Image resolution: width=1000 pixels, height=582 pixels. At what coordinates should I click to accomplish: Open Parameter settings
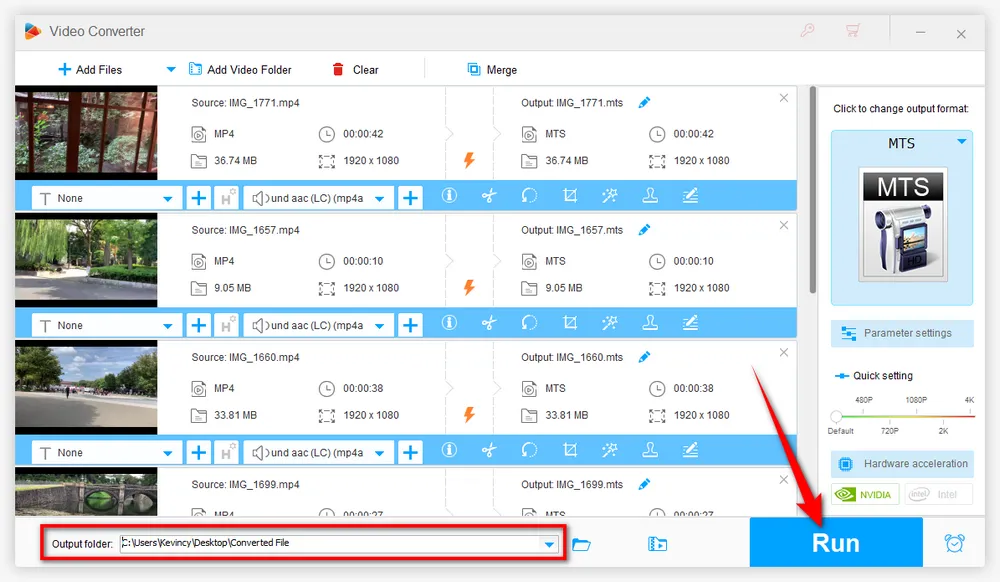pyautogui.click(x=902, y=333)
